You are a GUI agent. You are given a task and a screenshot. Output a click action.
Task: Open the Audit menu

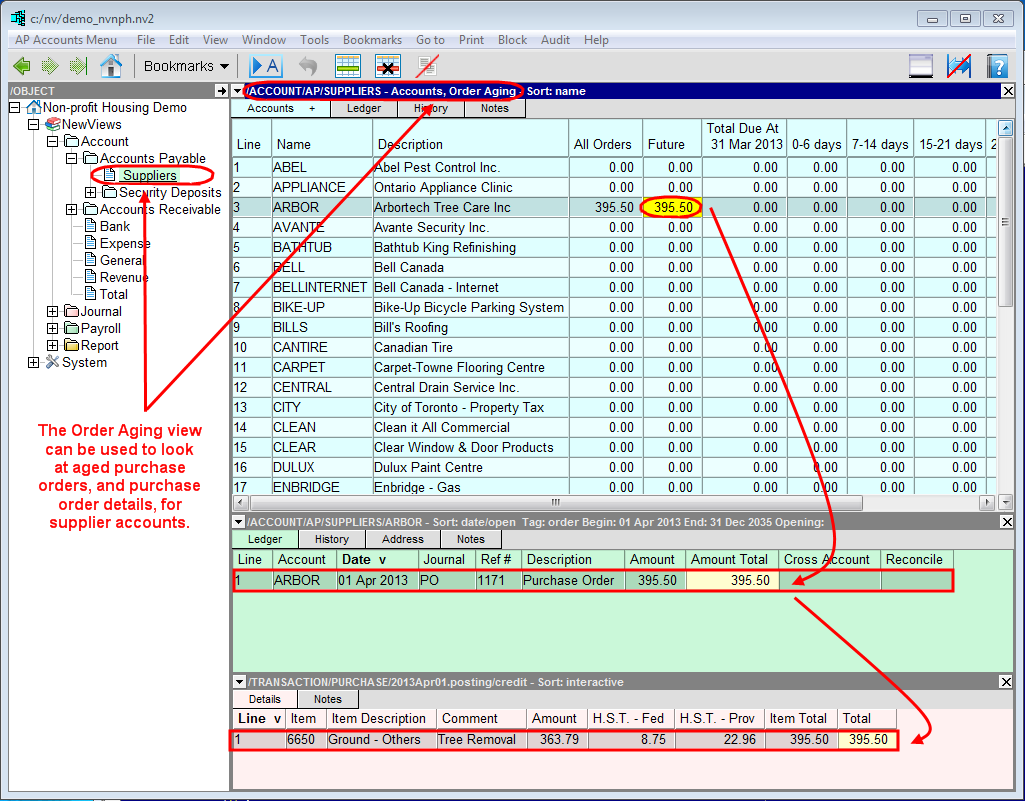pyautogui.click(x=555, y=40)
